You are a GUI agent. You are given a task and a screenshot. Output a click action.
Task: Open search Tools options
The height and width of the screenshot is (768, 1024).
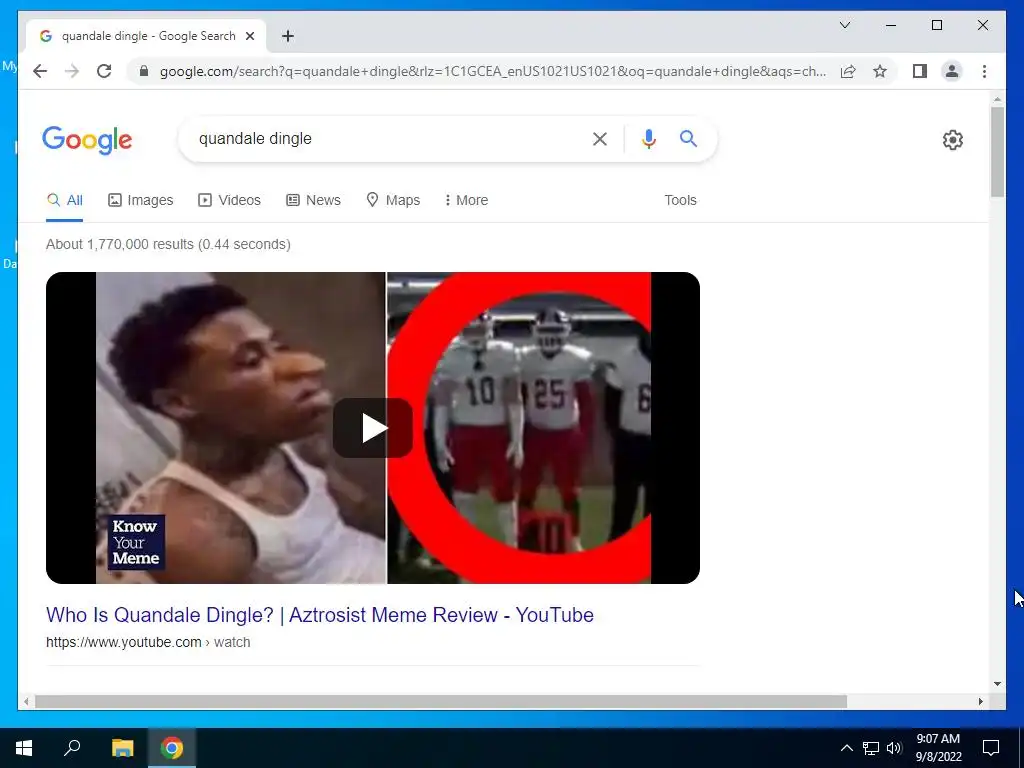(680, 200)
